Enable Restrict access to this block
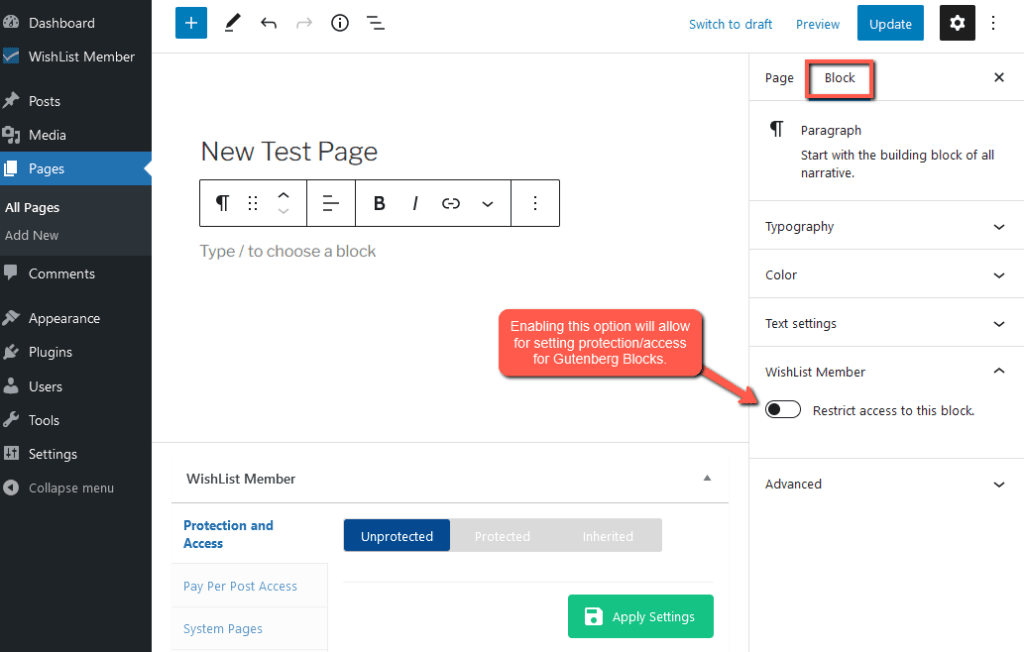1024x652 pixels. tap(783, 410)
